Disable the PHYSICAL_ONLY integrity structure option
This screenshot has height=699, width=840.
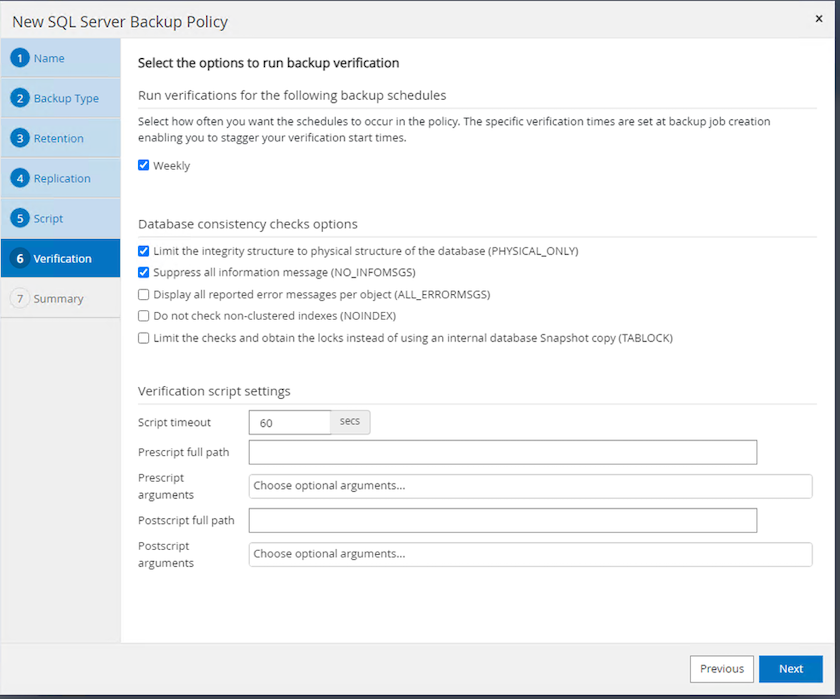(x=144, y=251)
